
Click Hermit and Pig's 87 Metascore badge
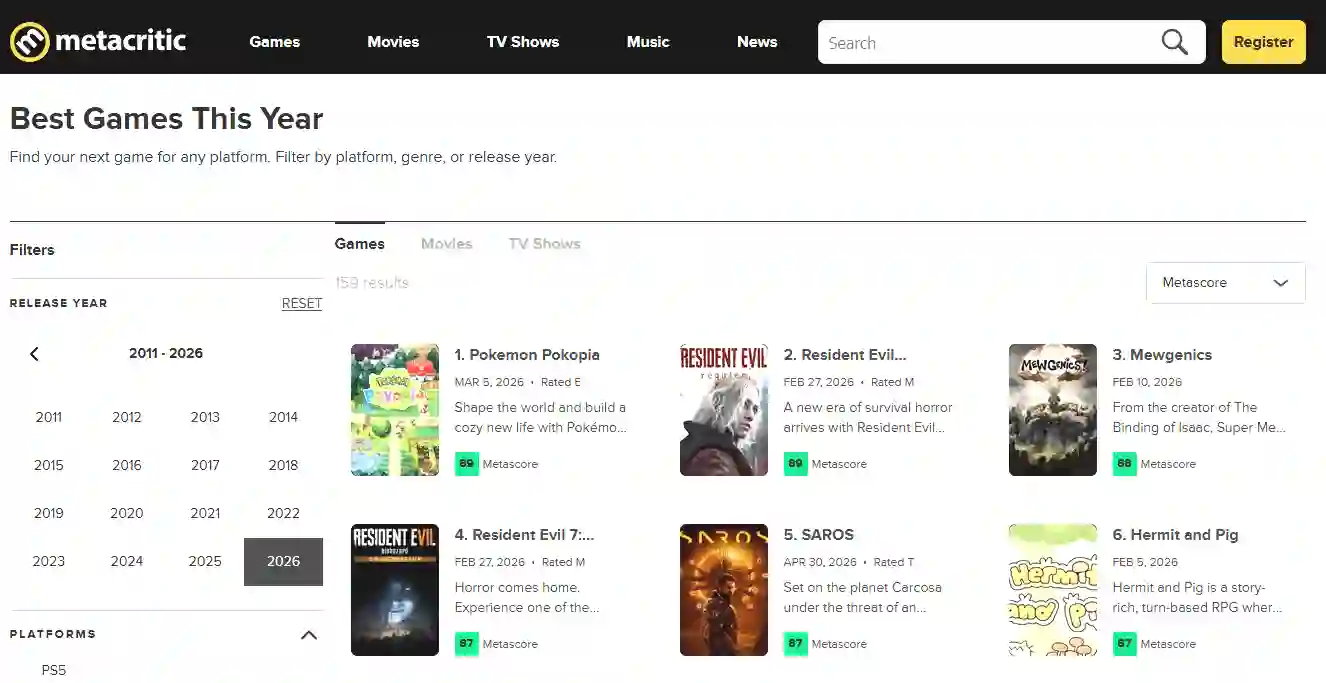point(1124,644)
